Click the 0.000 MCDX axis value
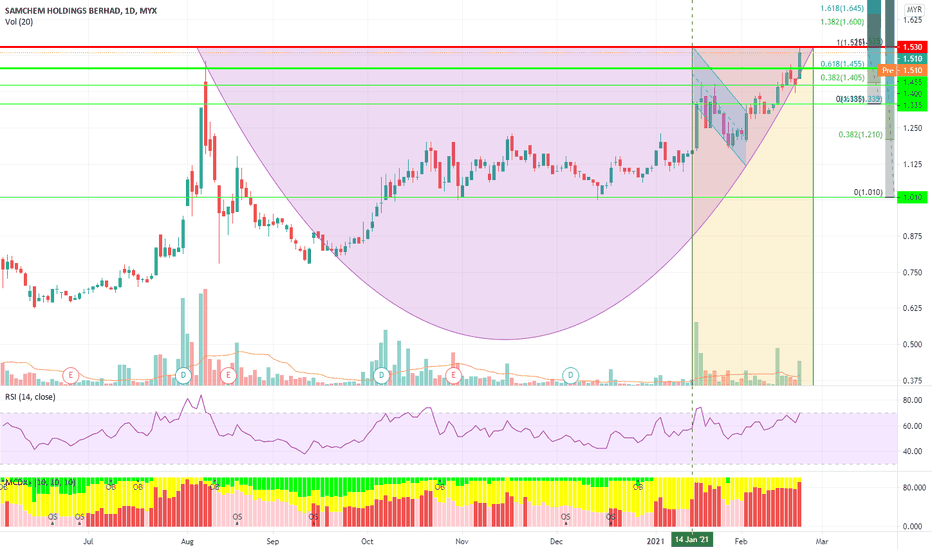The width and height of the screenshot is (932, 550). click(914, 526)
